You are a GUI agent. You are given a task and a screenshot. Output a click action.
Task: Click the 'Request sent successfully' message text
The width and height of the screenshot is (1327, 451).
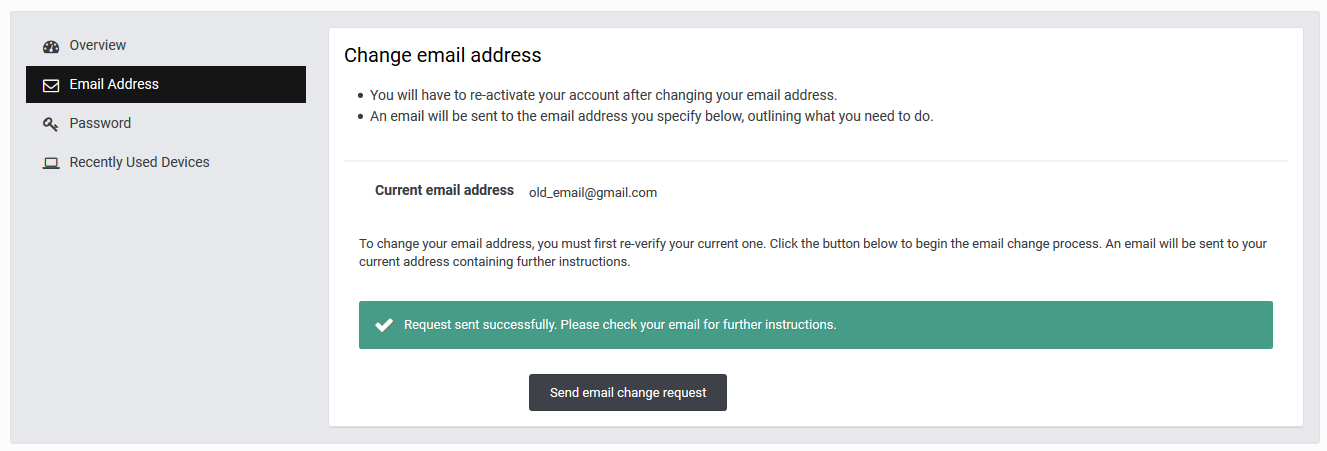click(620, 325)
